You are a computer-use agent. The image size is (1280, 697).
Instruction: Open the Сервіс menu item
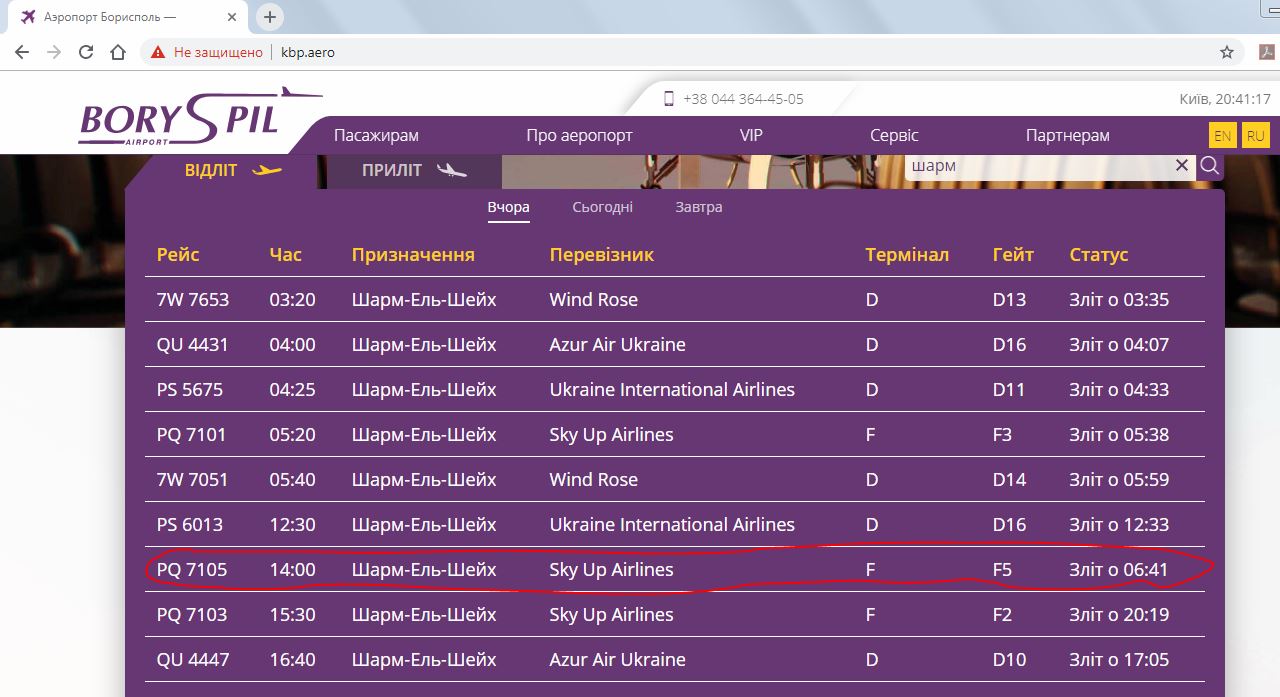click(x=893, y=135)
